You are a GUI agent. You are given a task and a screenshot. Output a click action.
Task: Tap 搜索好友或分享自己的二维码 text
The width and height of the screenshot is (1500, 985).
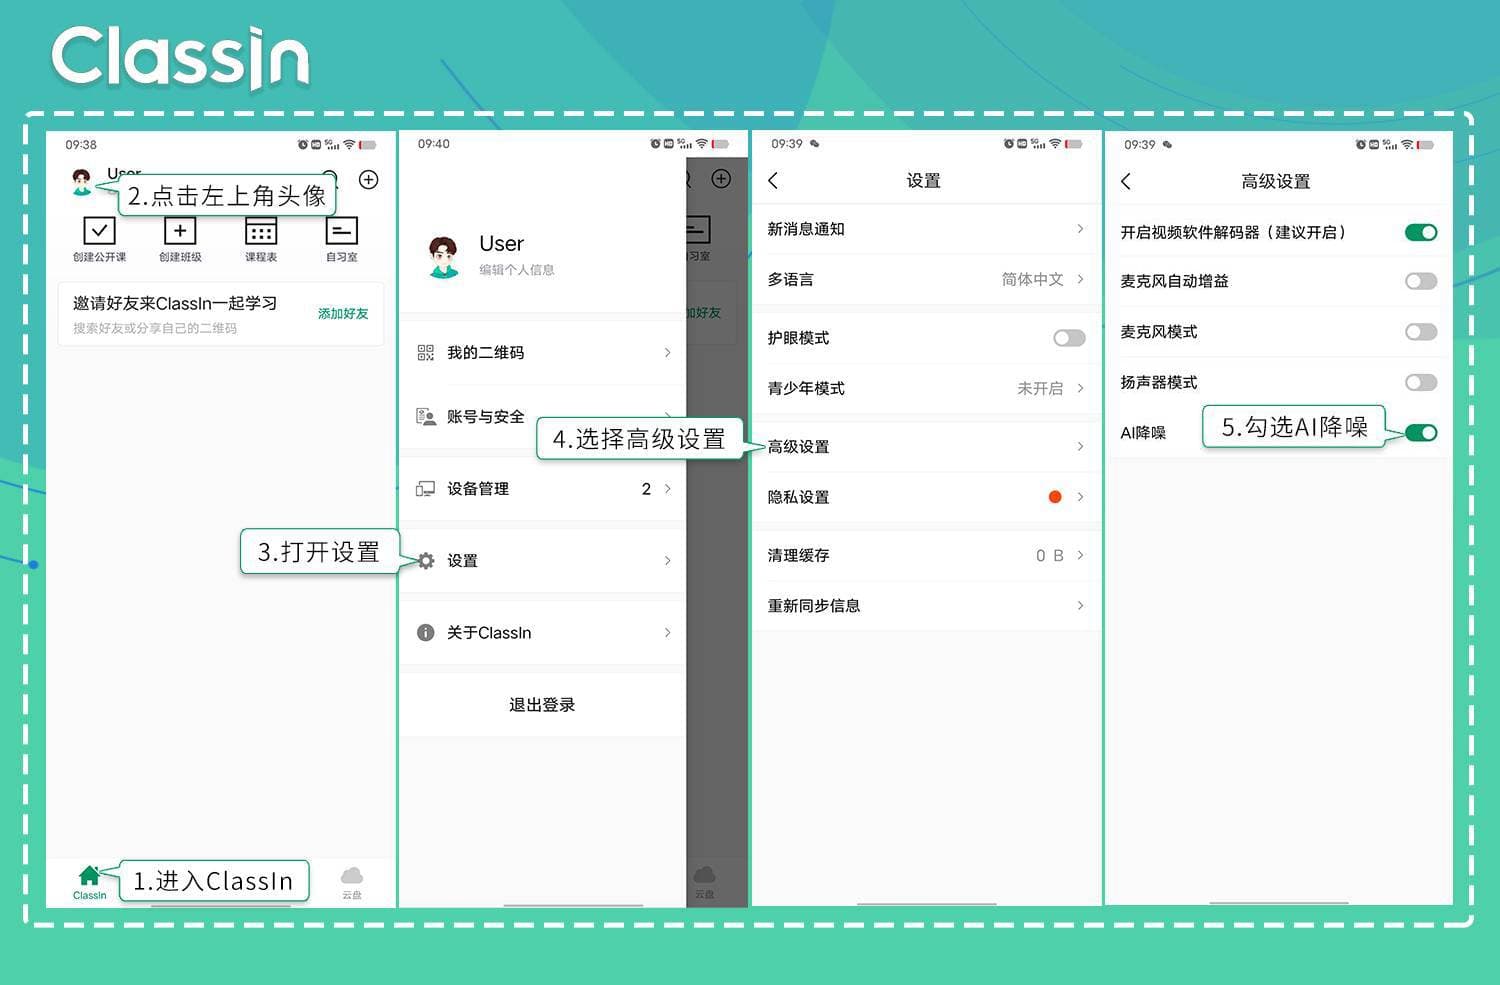click(155, 328)
